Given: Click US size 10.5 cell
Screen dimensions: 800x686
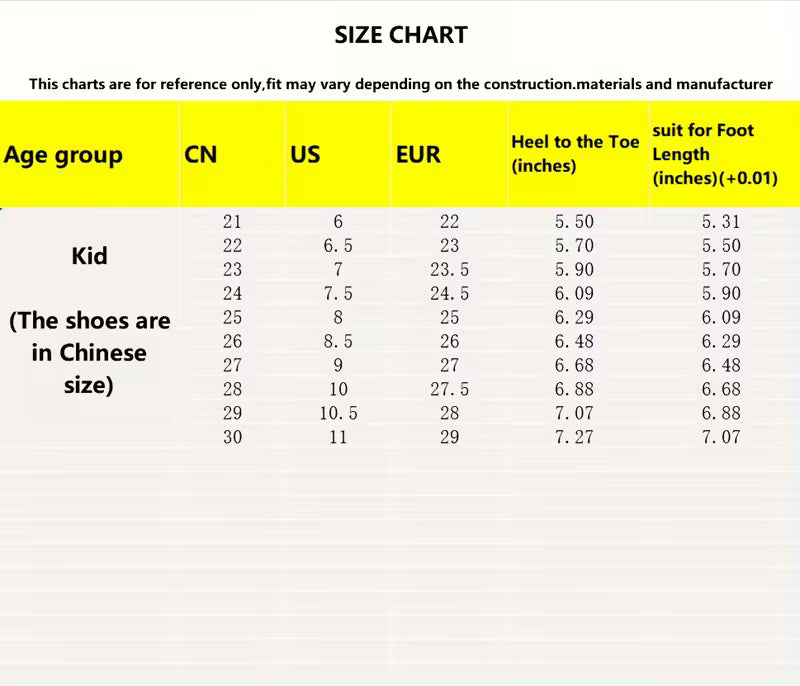Looking at the screenshot, I should coord(338,413).
